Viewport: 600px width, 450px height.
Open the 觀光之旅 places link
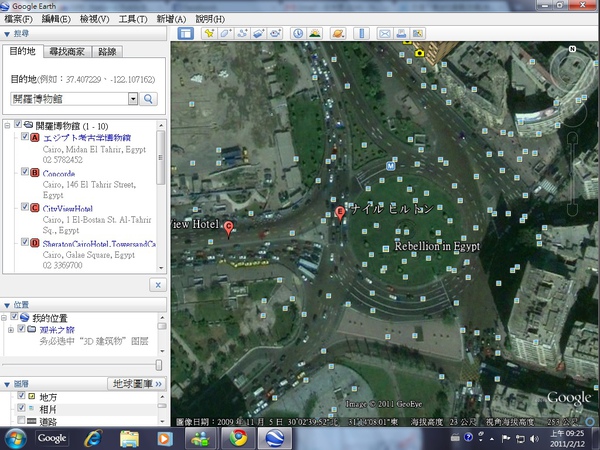tap(57, 329)
